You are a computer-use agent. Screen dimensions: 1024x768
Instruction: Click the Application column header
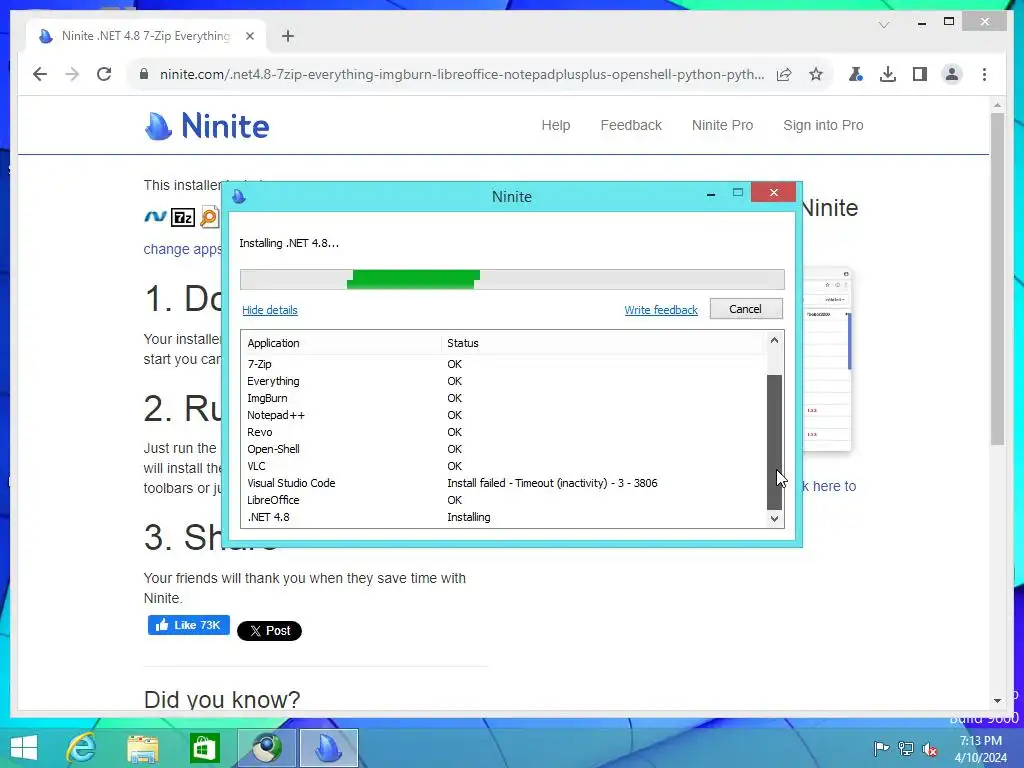(341, 343)
